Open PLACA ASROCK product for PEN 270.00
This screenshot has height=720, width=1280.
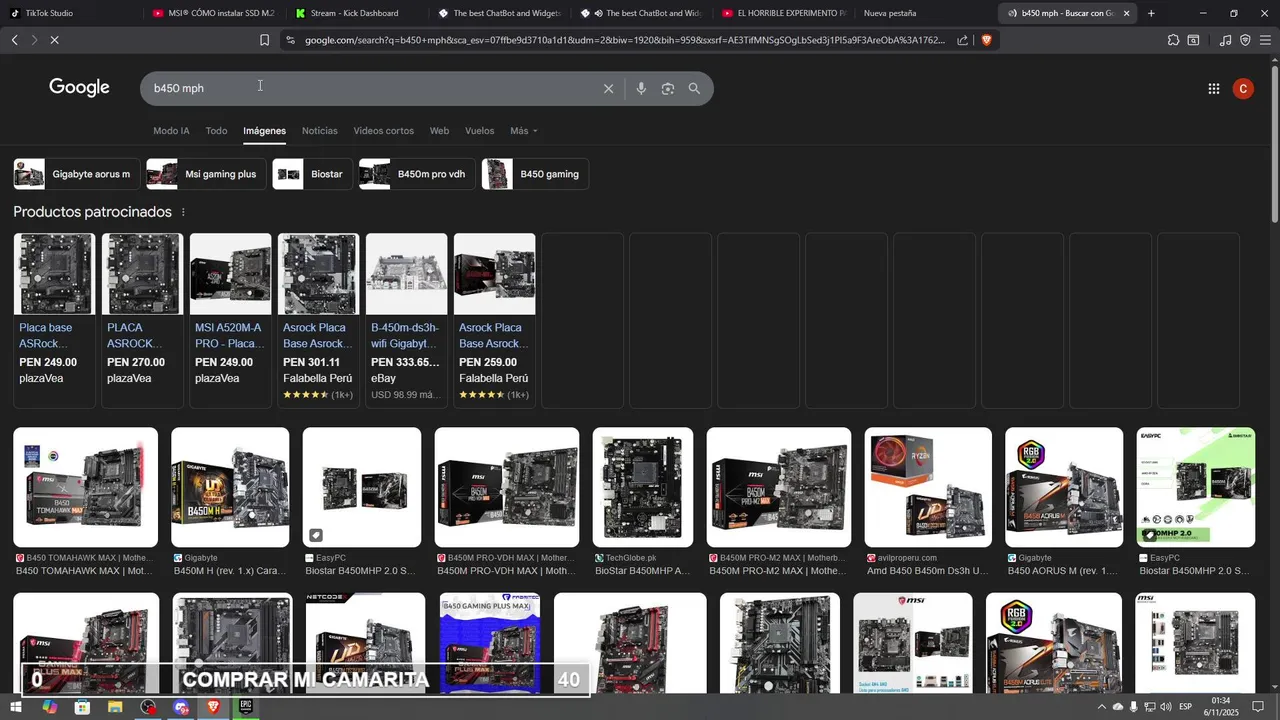[142, 320]
